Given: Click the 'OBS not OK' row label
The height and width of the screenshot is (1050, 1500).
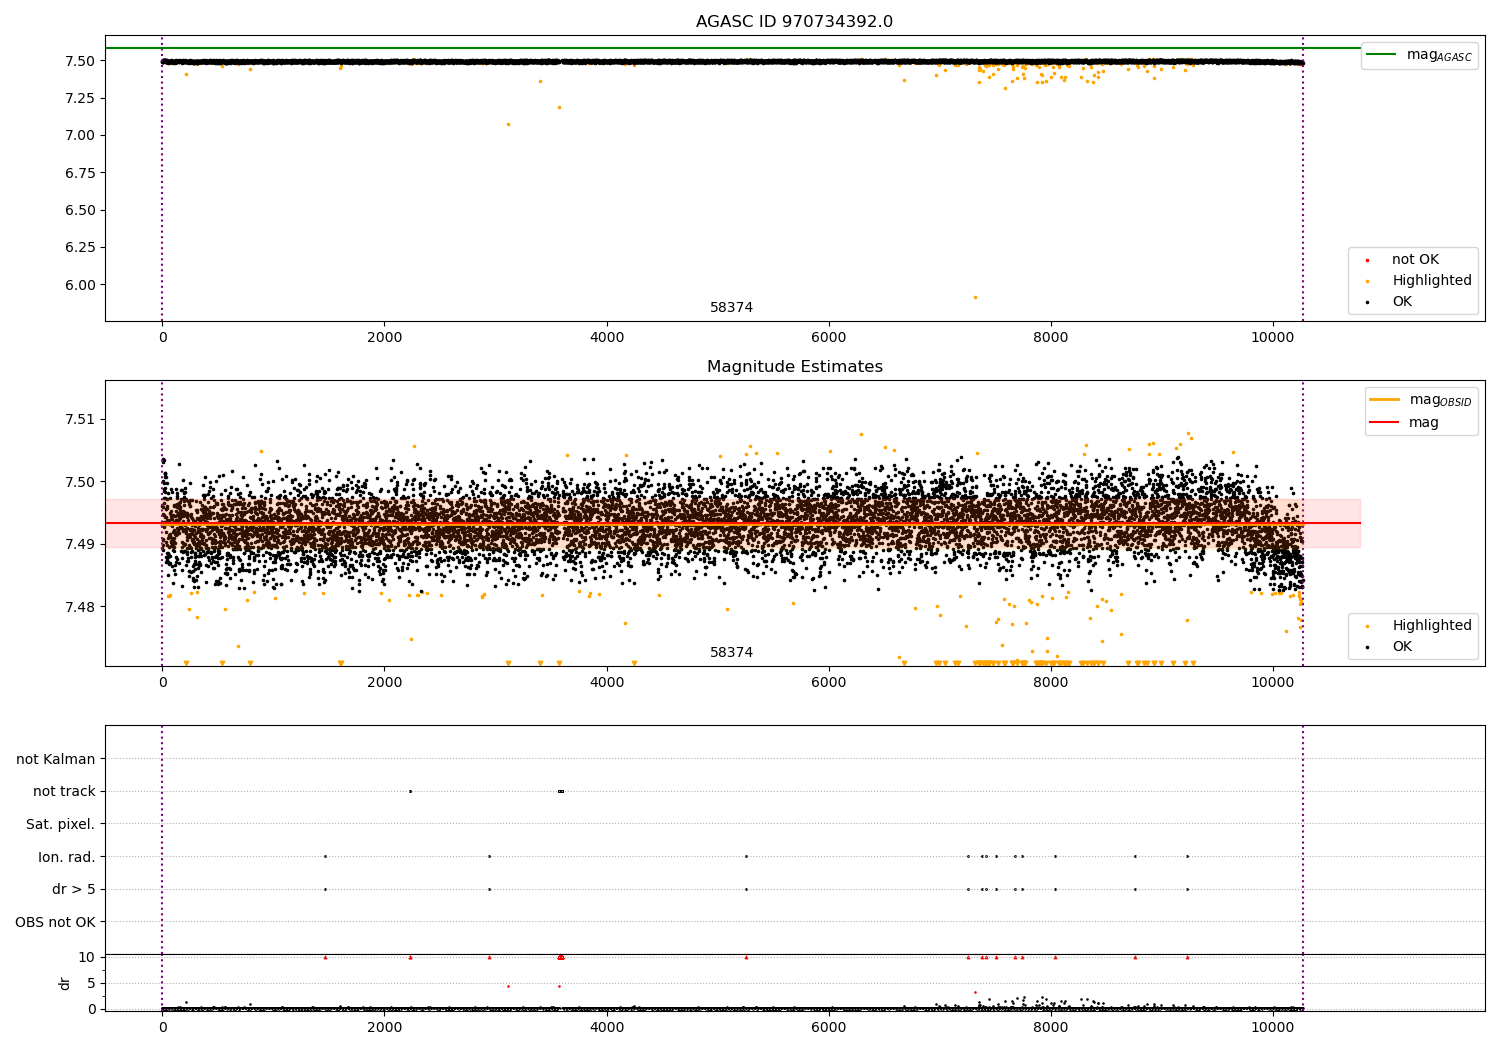Looking at the screenshot, I should coord(55,922).
